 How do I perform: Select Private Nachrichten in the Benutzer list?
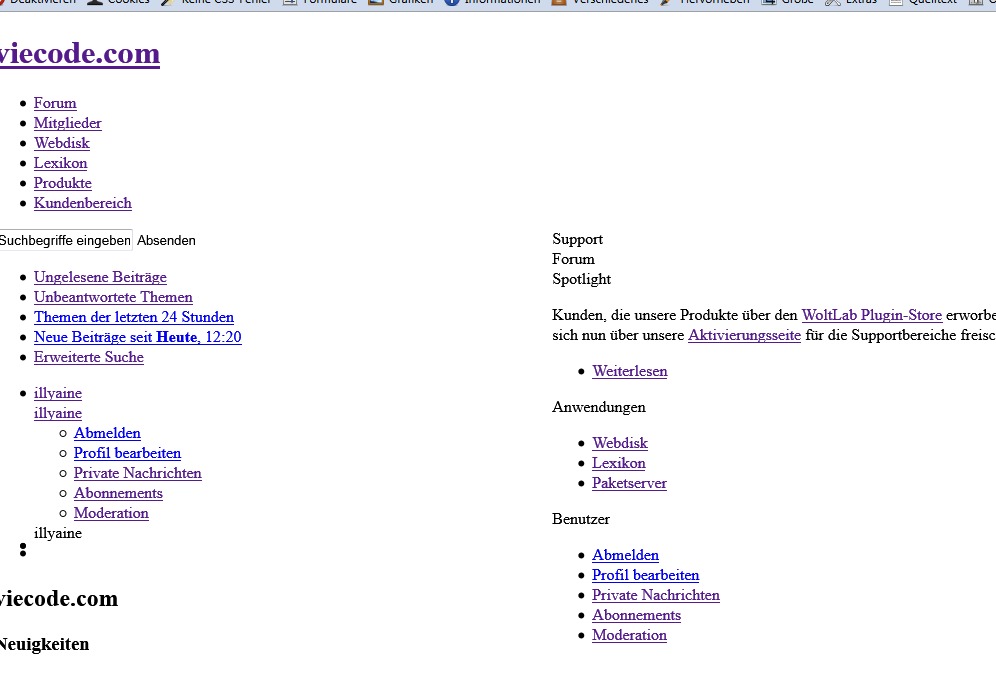point(655,595)
